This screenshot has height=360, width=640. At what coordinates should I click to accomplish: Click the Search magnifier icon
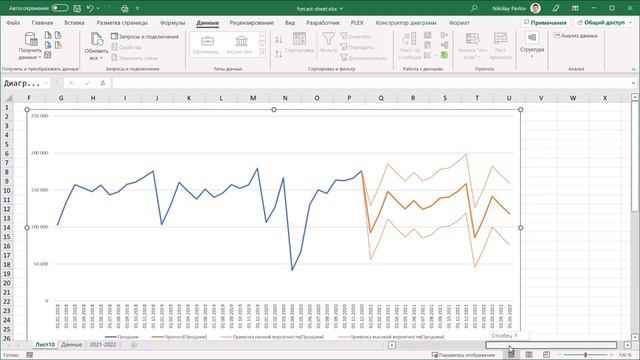tap(474, 8)
